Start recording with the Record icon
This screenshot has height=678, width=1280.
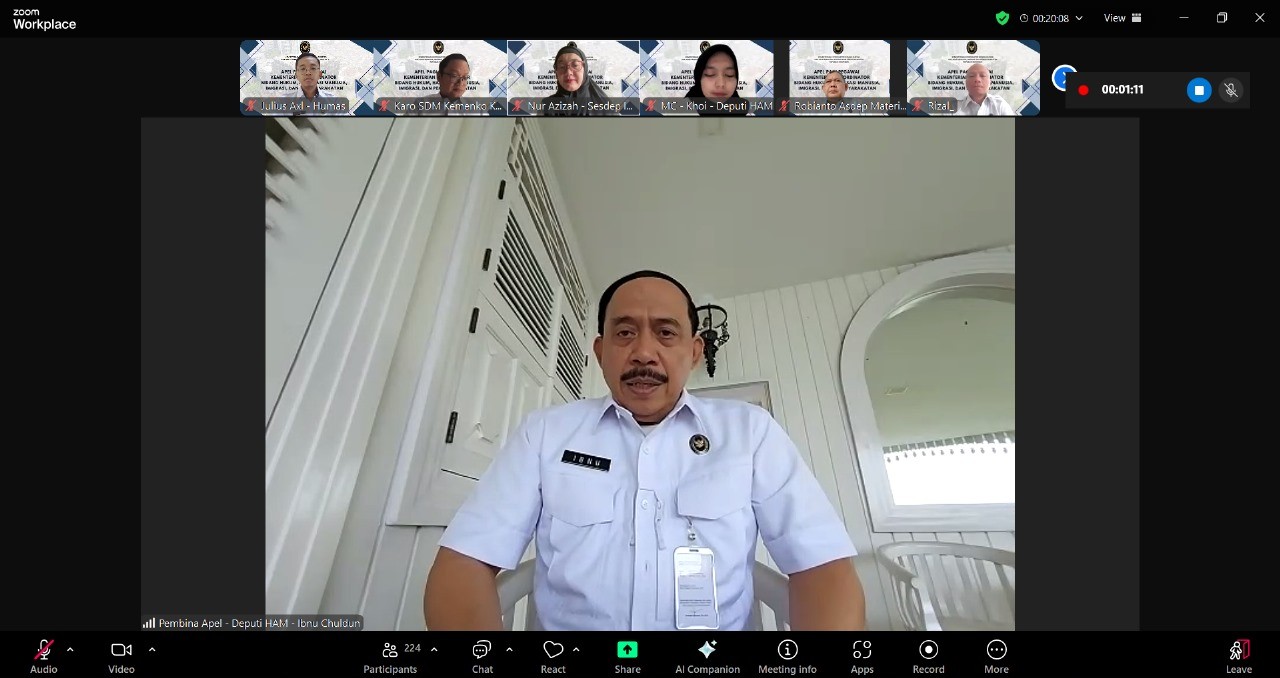pyautogui.click(x=928, y=651)
